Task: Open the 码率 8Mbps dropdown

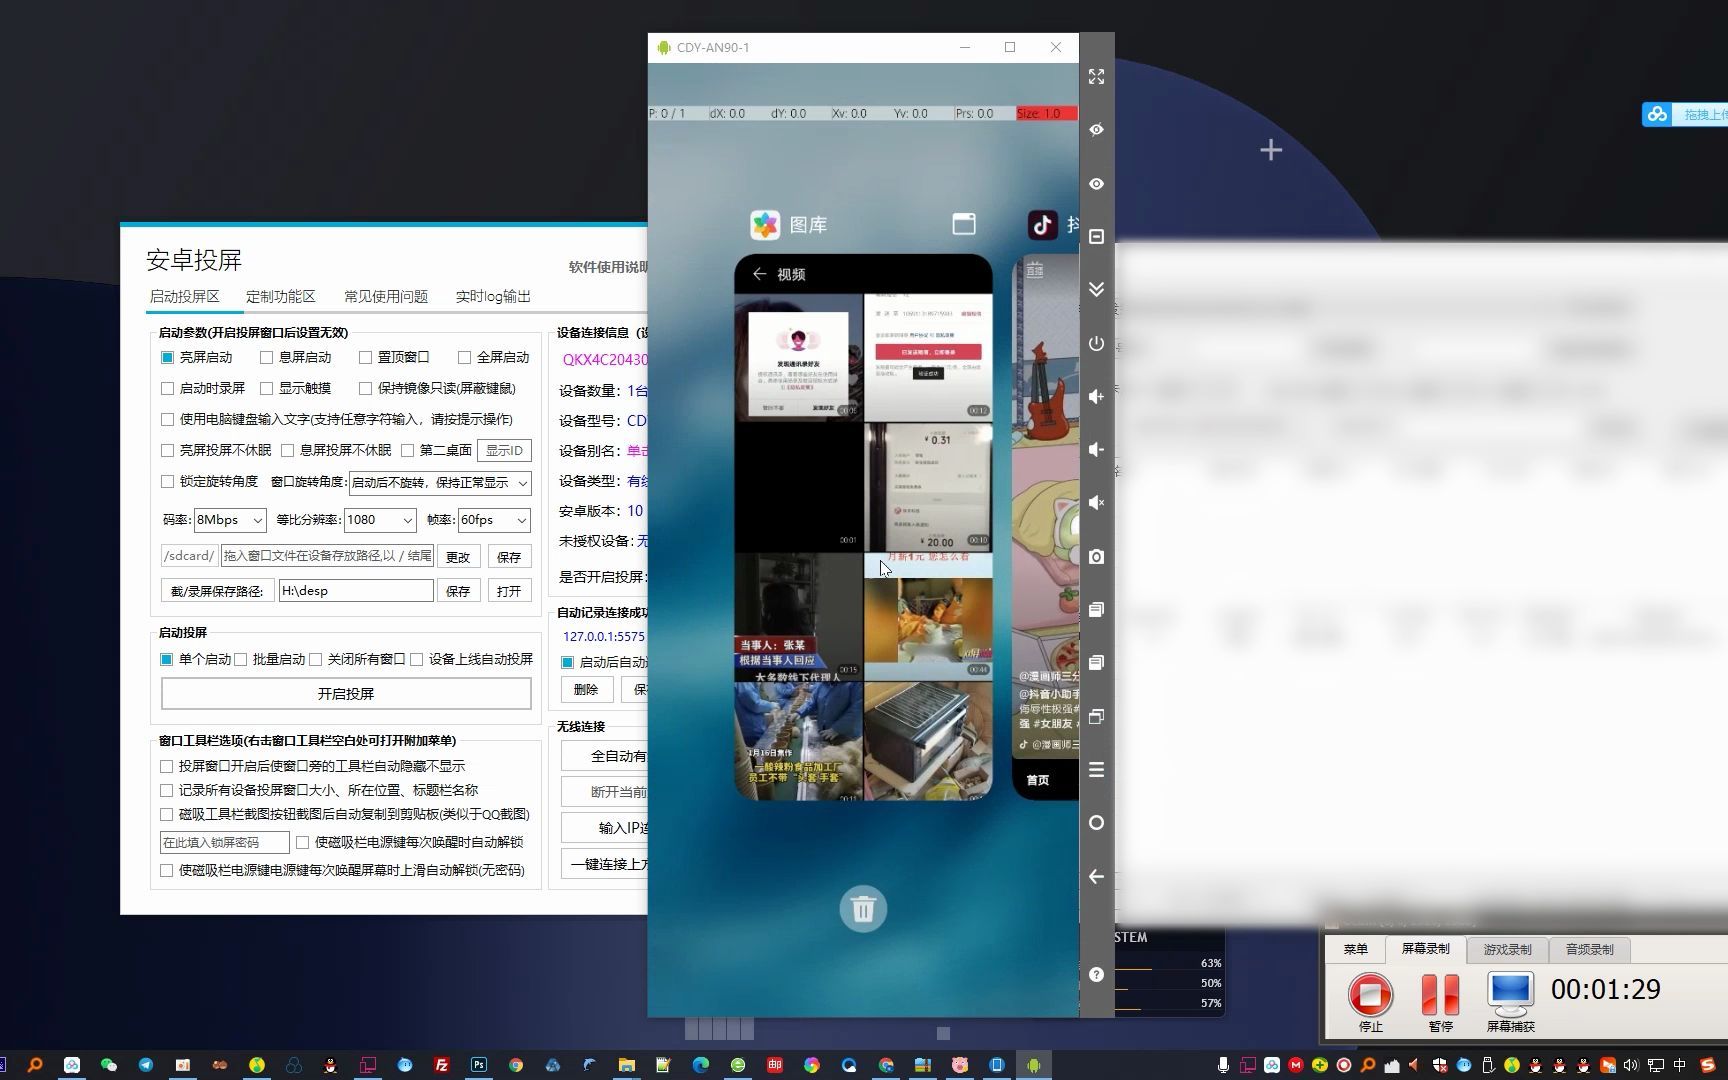Action: pyautogui.click(x=230, y=520)
